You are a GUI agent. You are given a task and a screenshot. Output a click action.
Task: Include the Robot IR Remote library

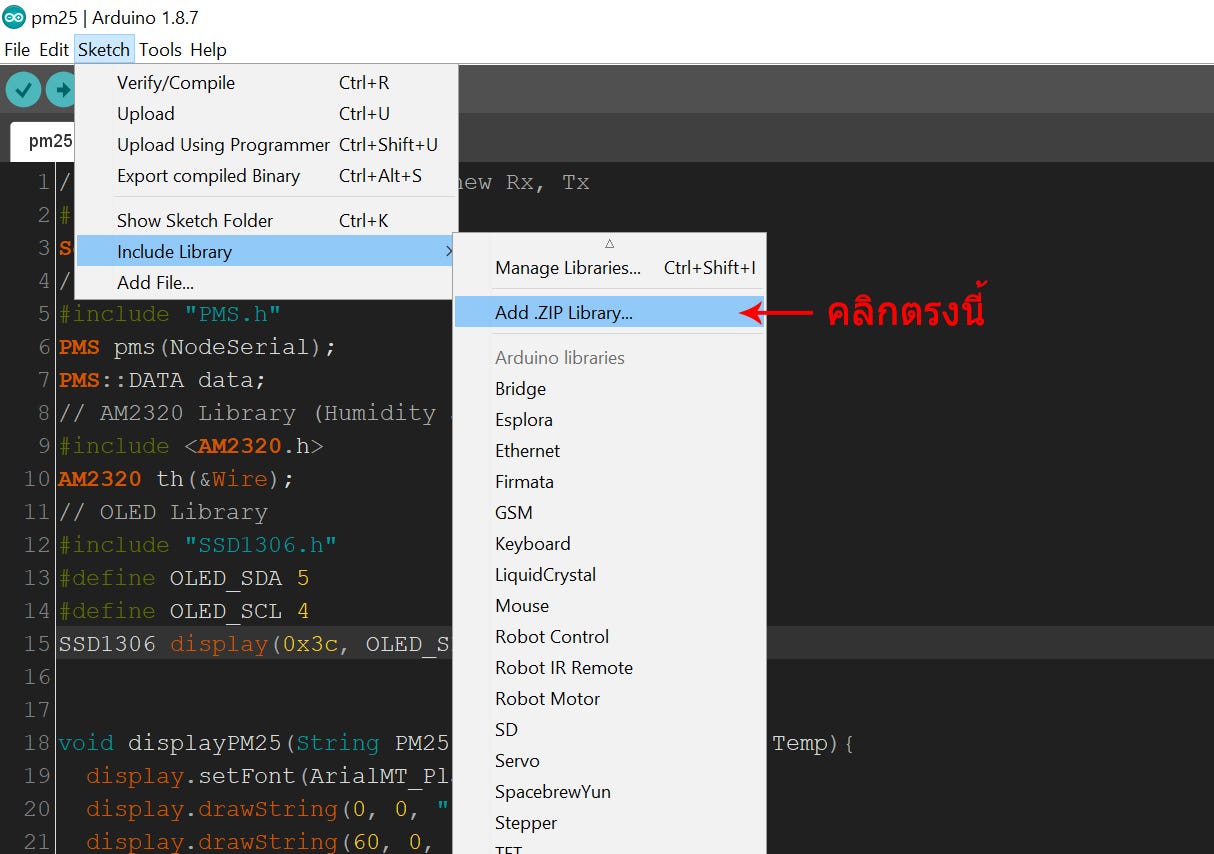[x=610, y=668]
